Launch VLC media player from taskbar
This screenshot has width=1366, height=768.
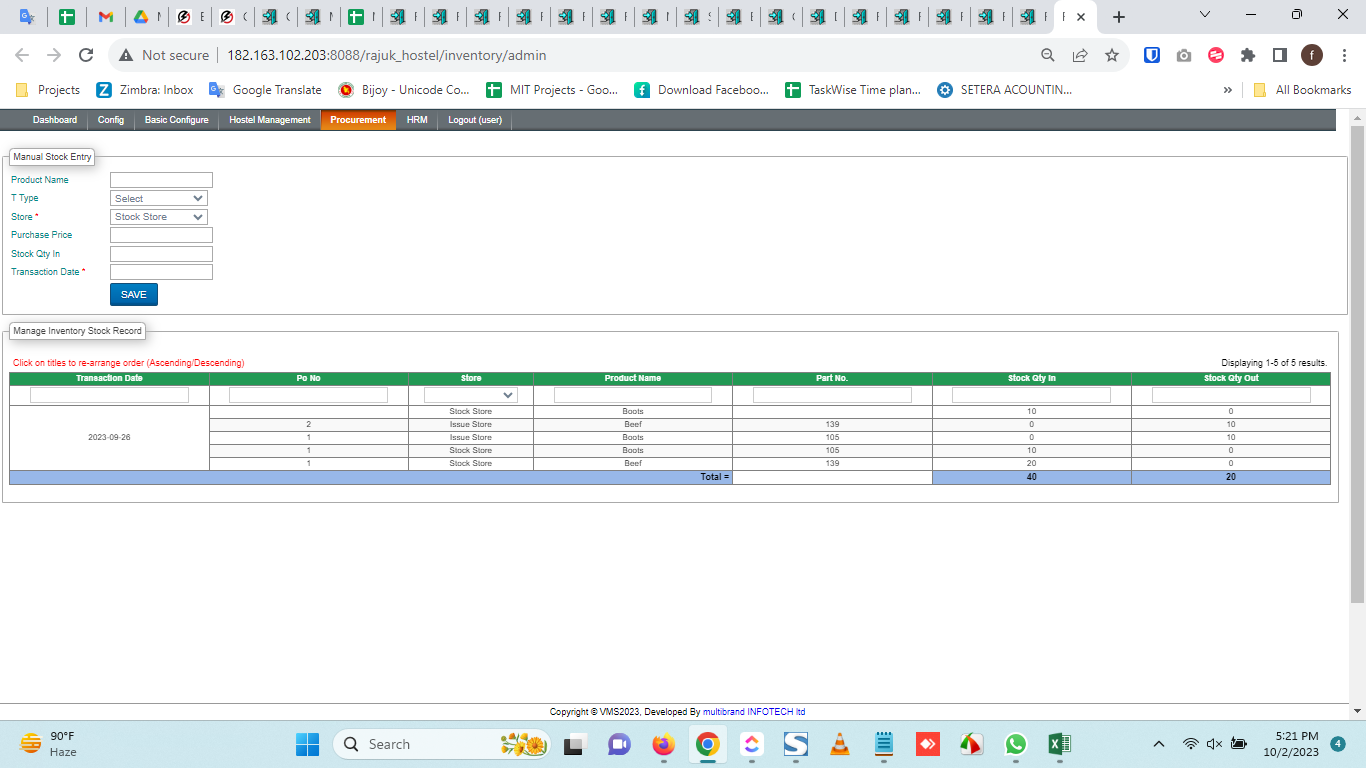tap(840, 744)
